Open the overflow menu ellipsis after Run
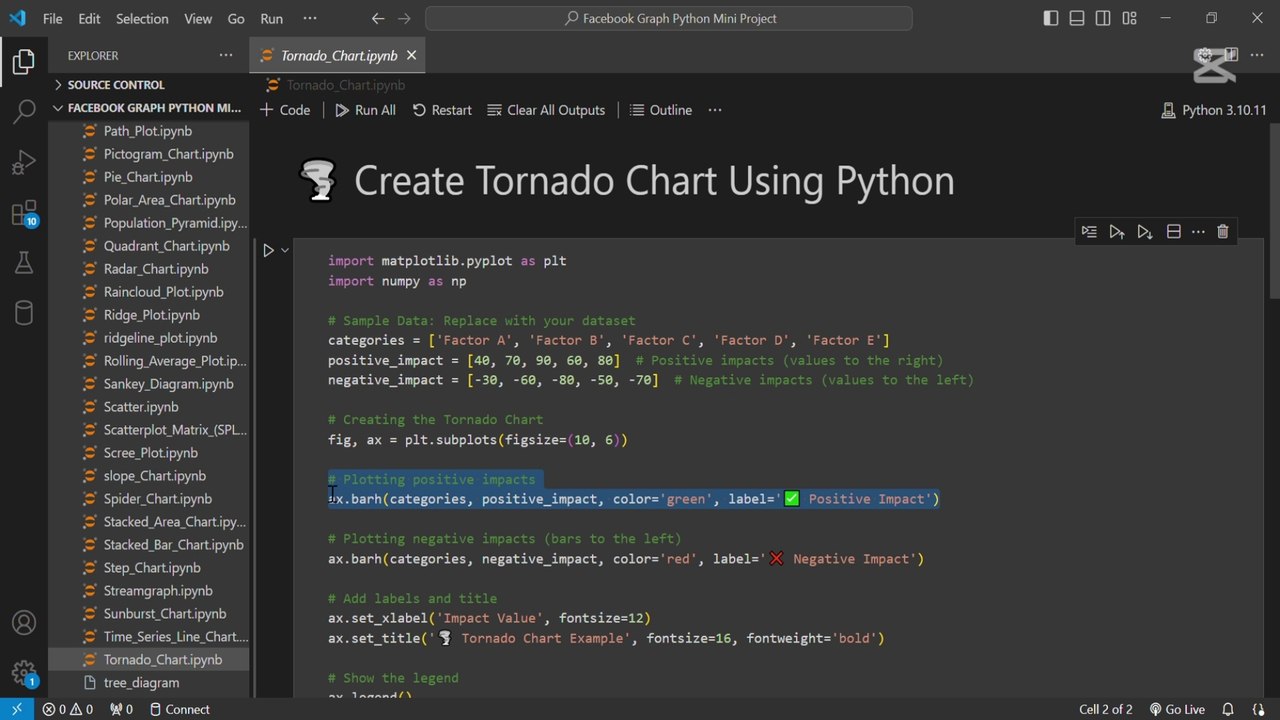The image size is (1280, 720). point(310,18)
